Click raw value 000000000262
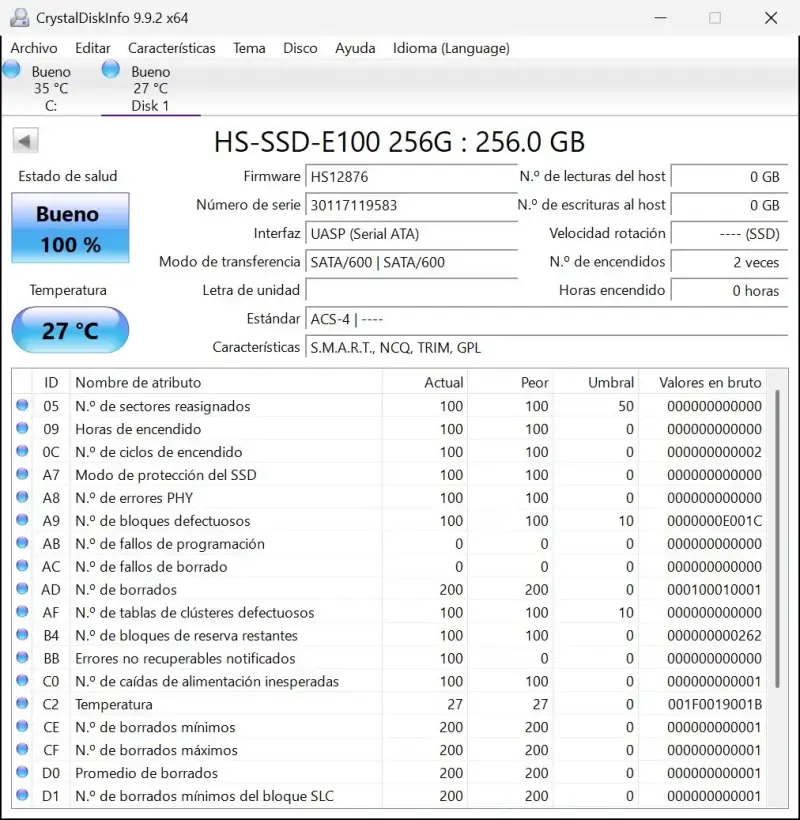800x820 pixels. click(x=714, y=635)
